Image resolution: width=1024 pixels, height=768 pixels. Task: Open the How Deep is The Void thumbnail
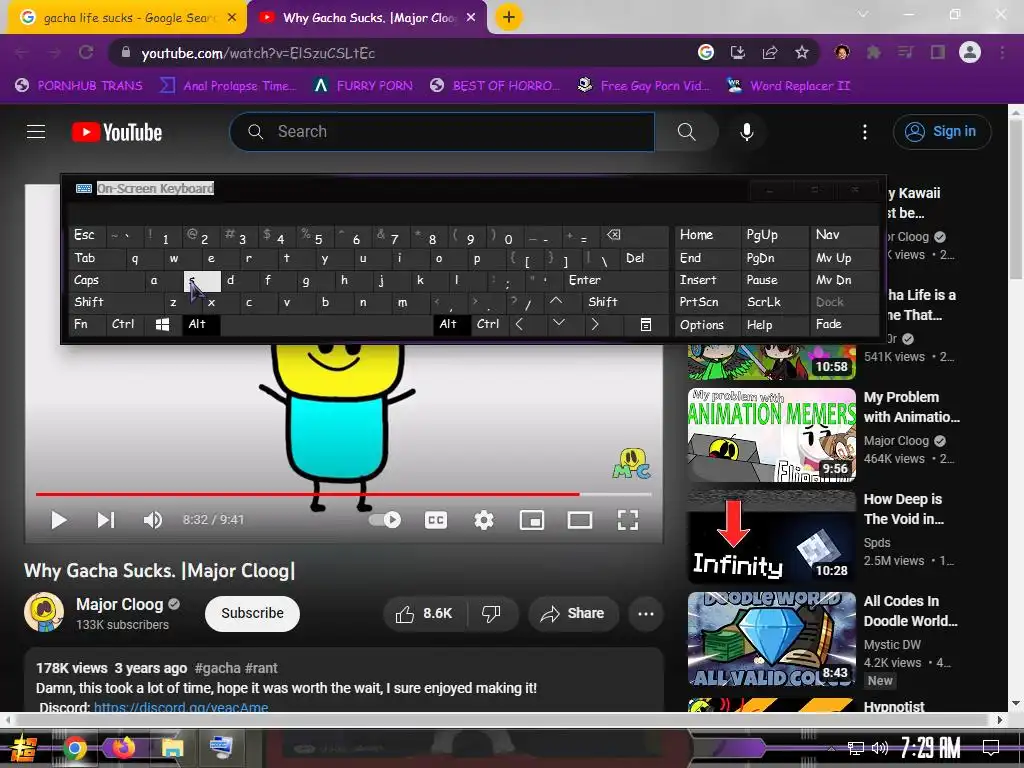pyautogui.click(x=771, y=537)
